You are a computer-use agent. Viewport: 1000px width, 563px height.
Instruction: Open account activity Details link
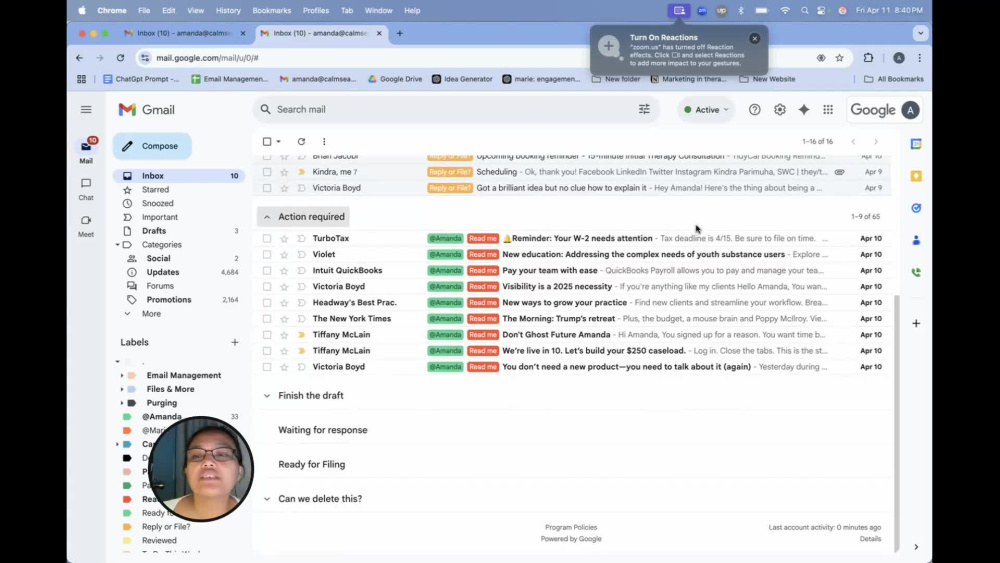tap(870, 539)
